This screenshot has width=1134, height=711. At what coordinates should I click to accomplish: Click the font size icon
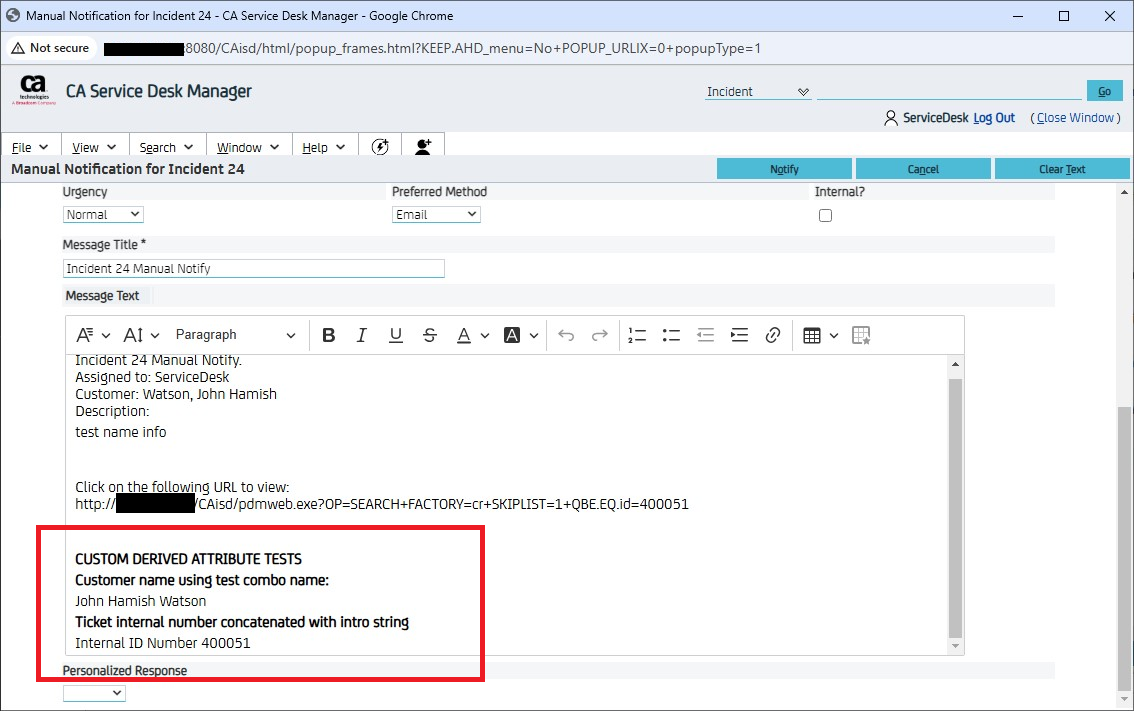click(x=133, y=335)
